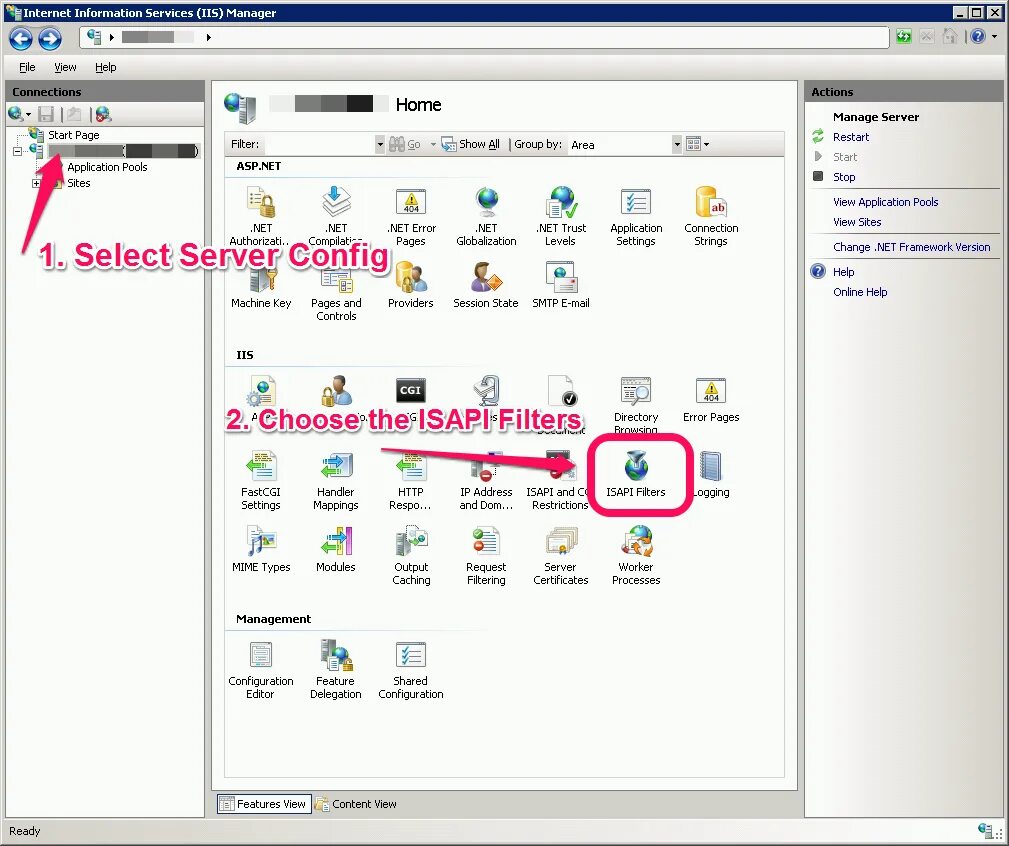
Task: Open Modules feature icon
Action: [335, 549]
